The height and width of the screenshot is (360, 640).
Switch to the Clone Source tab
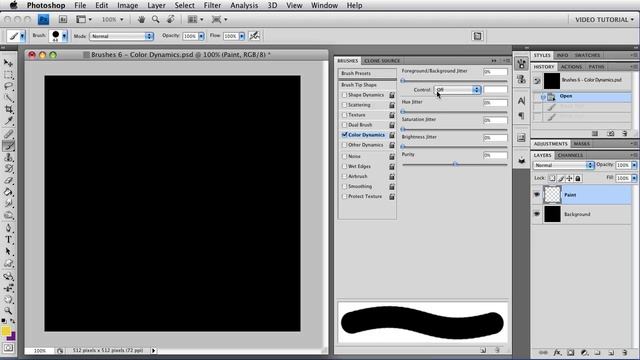coord(382,61)
